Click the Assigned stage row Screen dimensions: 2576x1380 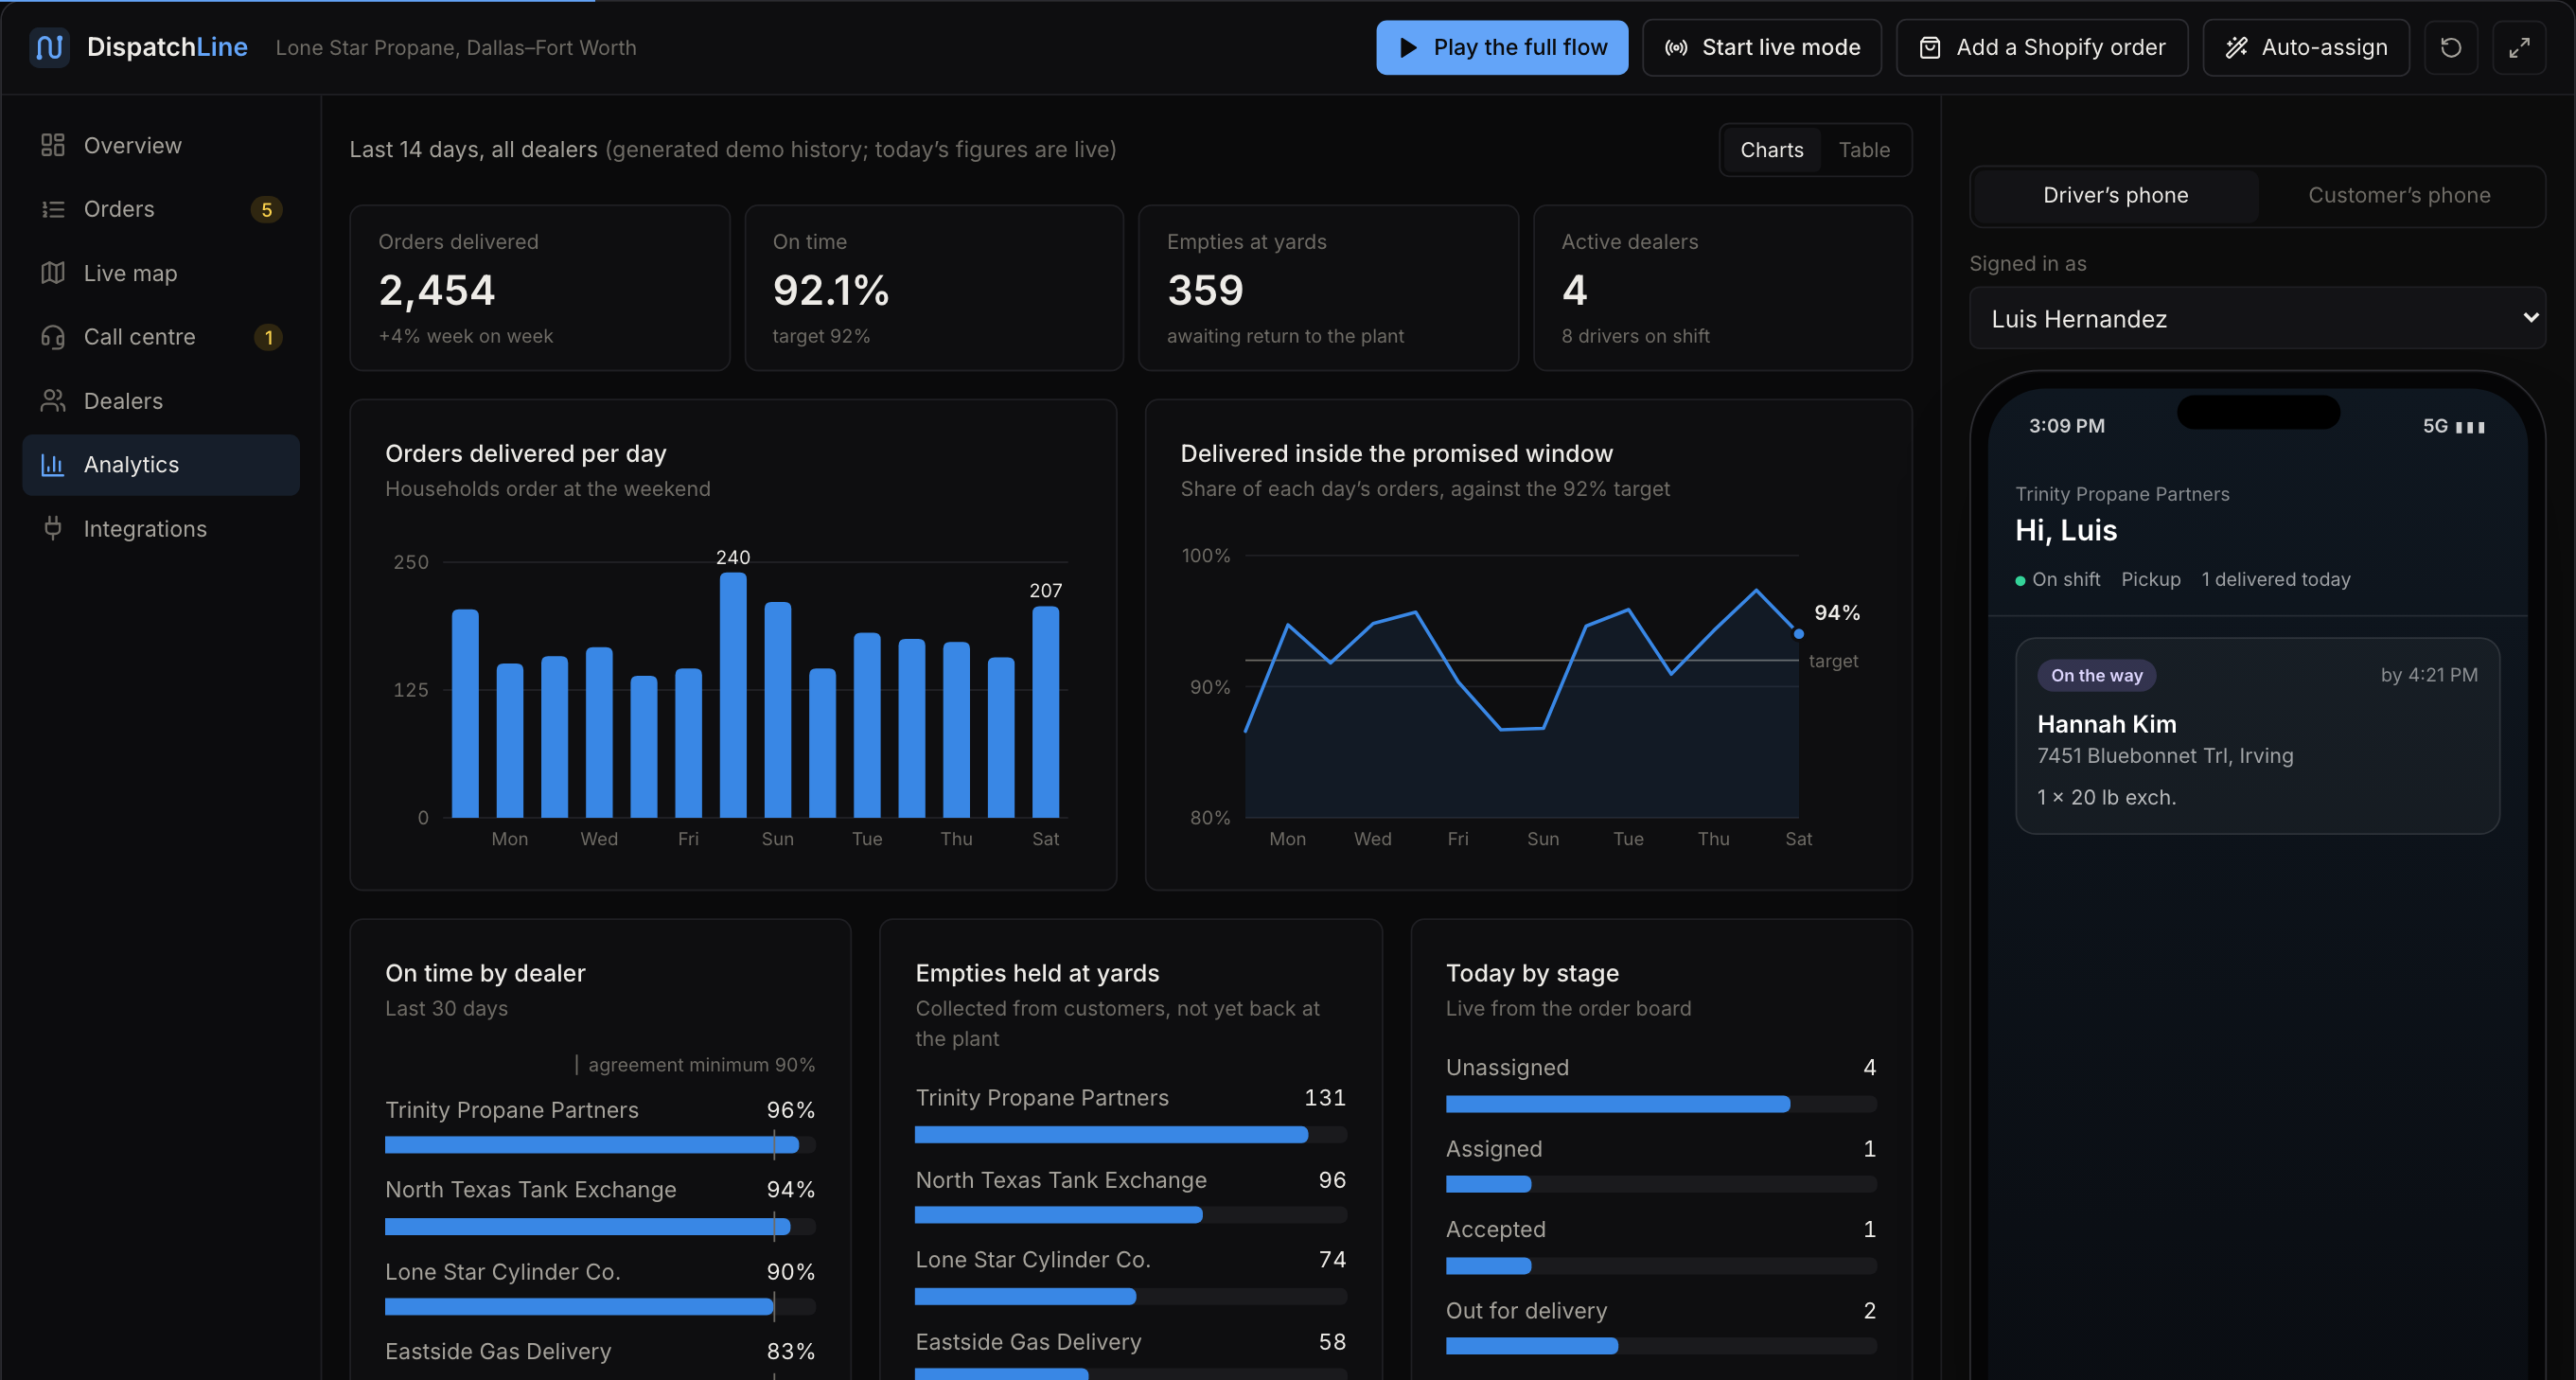click(1660, 1165)
